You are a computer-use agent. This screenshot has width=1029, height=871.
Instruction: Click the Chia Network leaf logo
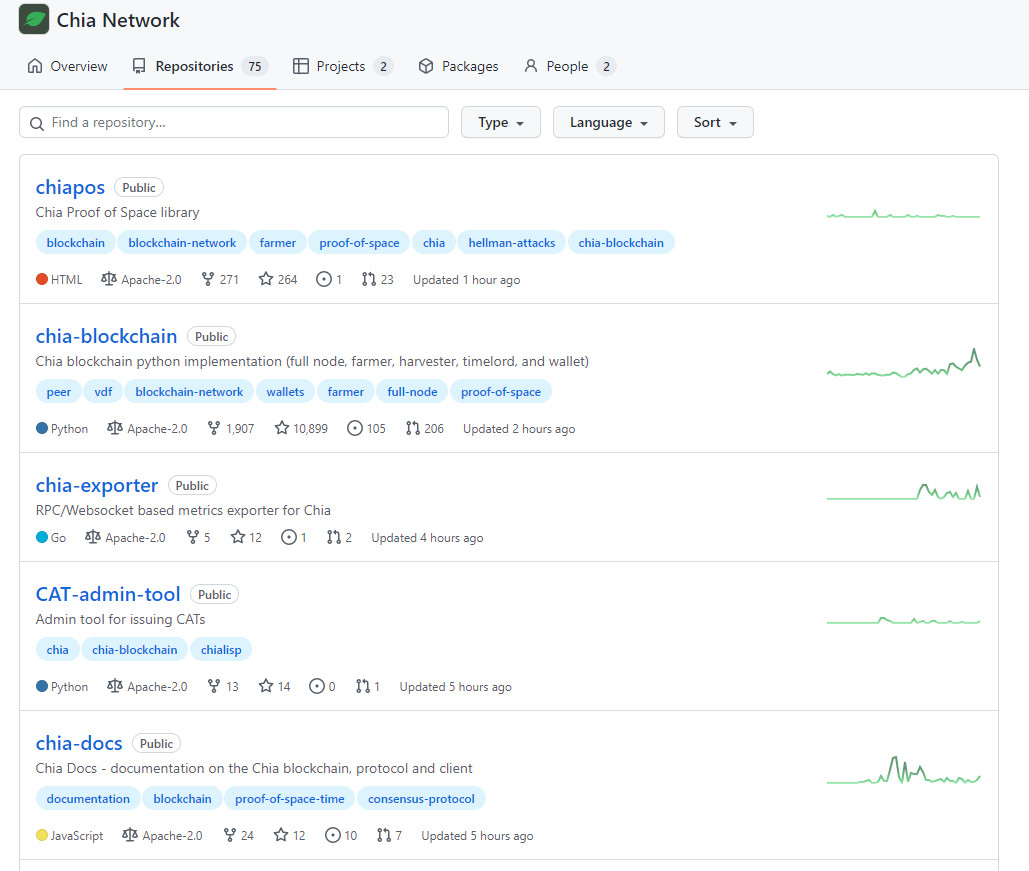click(33, 19)
